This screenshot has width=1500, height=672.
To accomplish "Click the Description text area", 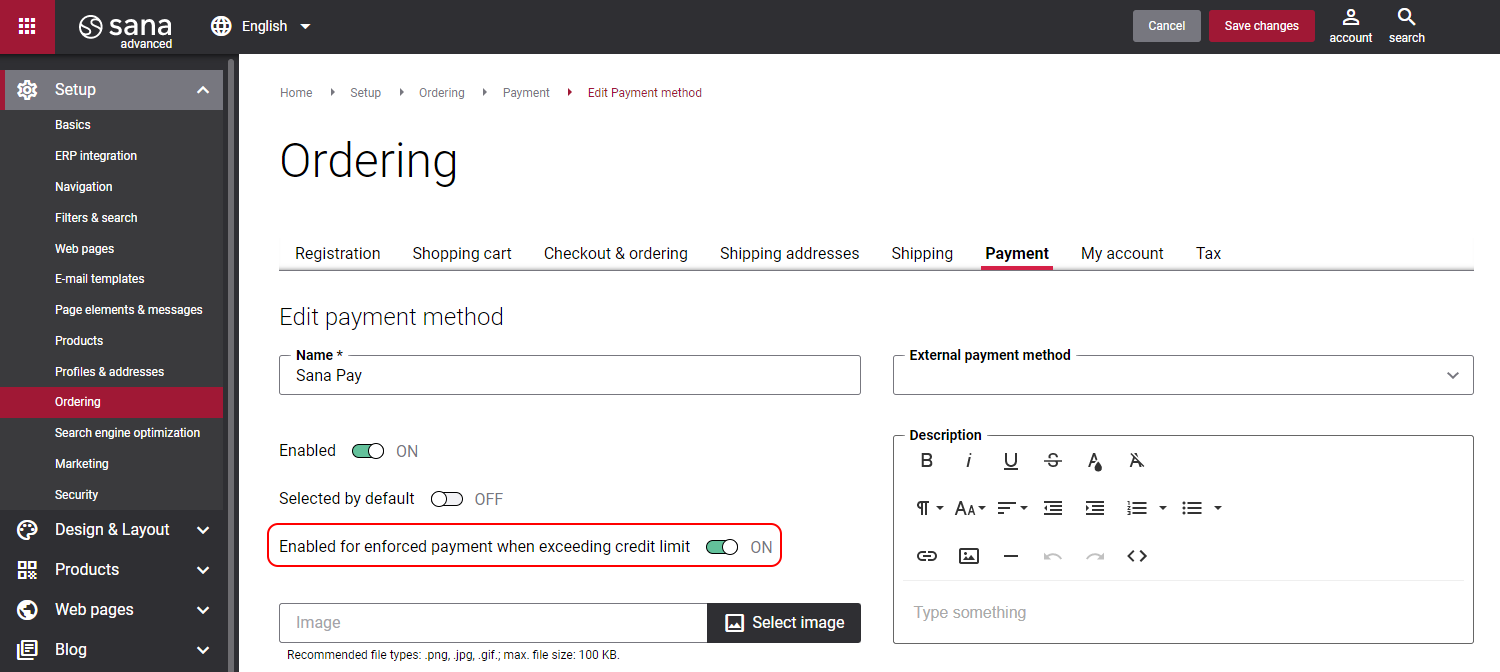I will 1183,612.
